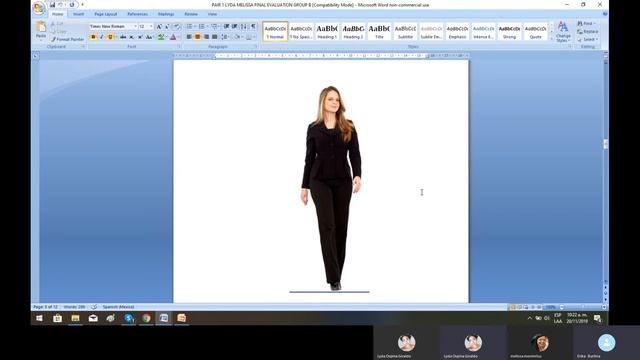Open Change Styles options
Viewport: 640px width, 360px height.
point(563,32)
